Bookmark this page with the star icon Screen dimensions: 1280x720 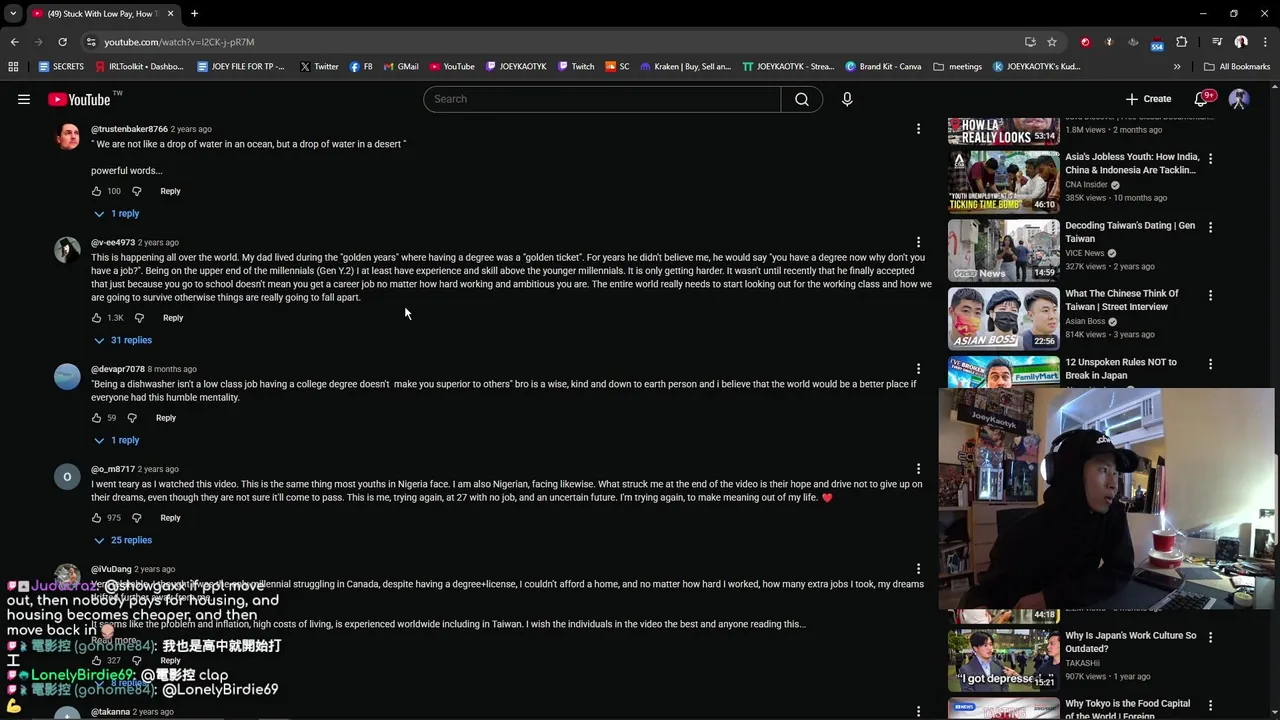[x=1052, y=42]
